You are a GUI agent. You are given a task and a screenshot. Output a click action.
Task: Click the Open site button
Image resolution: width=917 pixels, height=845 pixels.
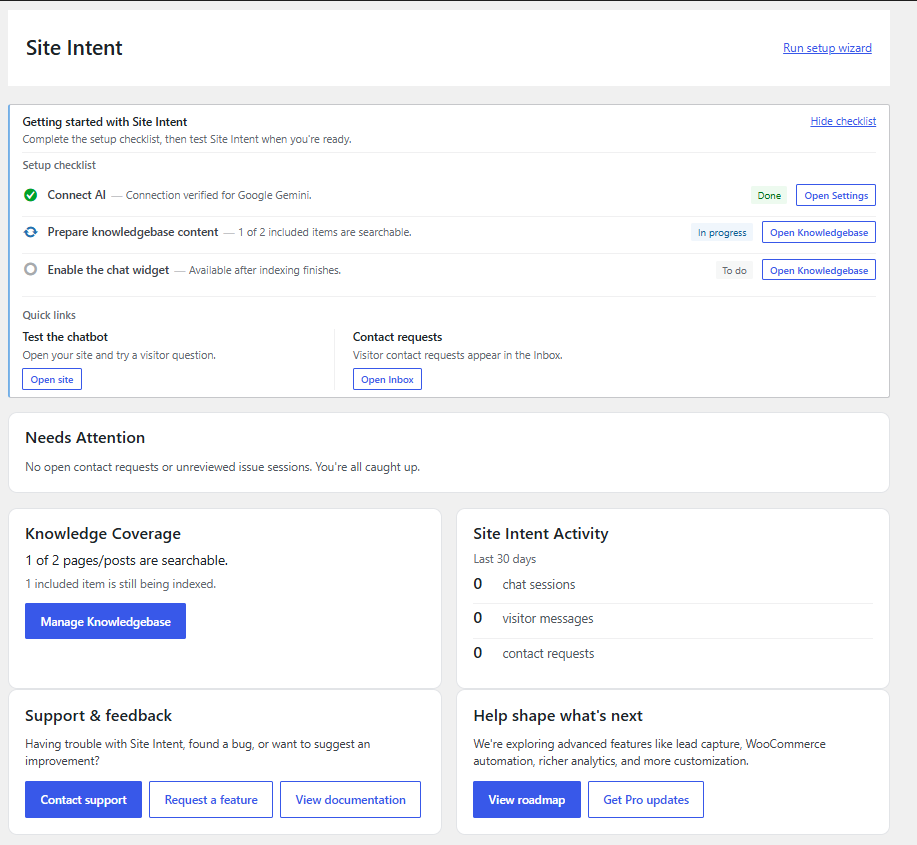point(52,380)
